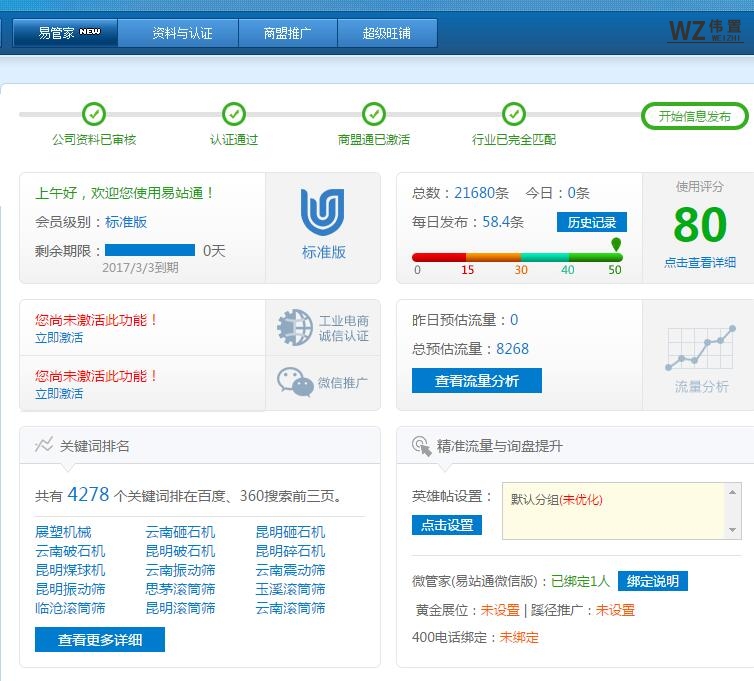Click the list box scroll up arrow
Viewport: 754px width, 681px height.
[x=732, y=492]
